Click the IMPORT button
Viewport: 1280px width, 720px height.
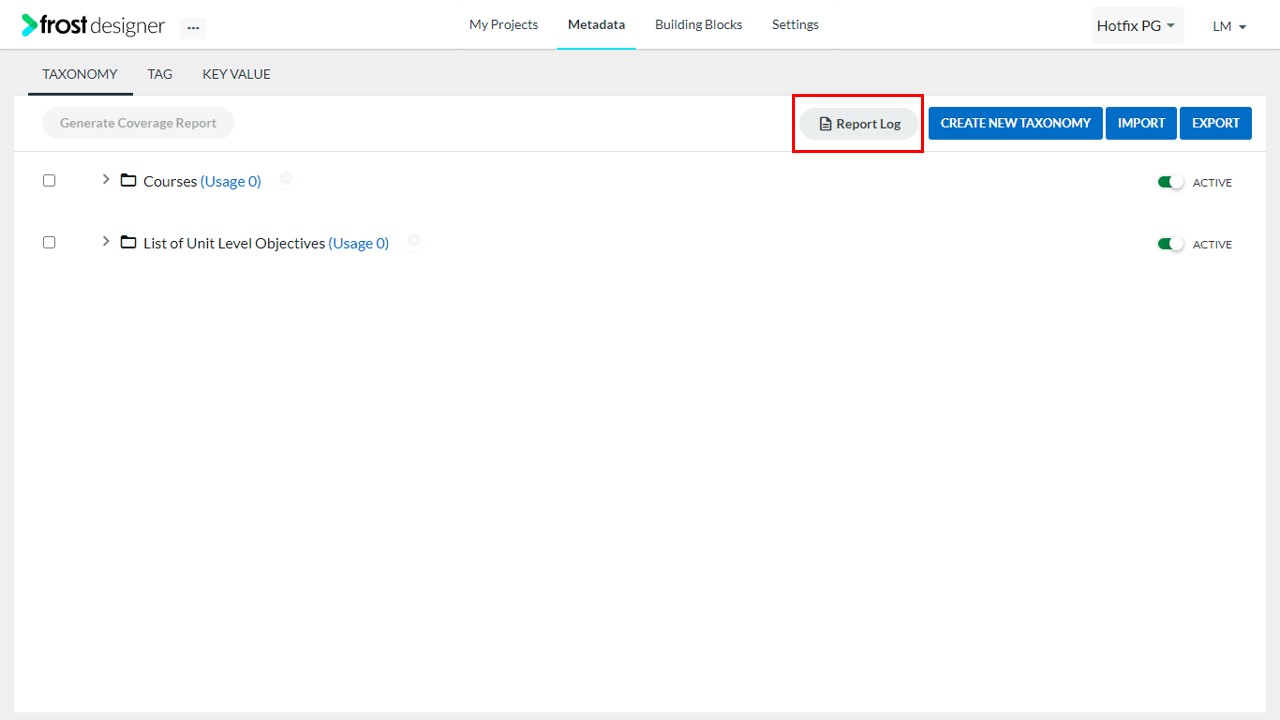coord(1142,123)
